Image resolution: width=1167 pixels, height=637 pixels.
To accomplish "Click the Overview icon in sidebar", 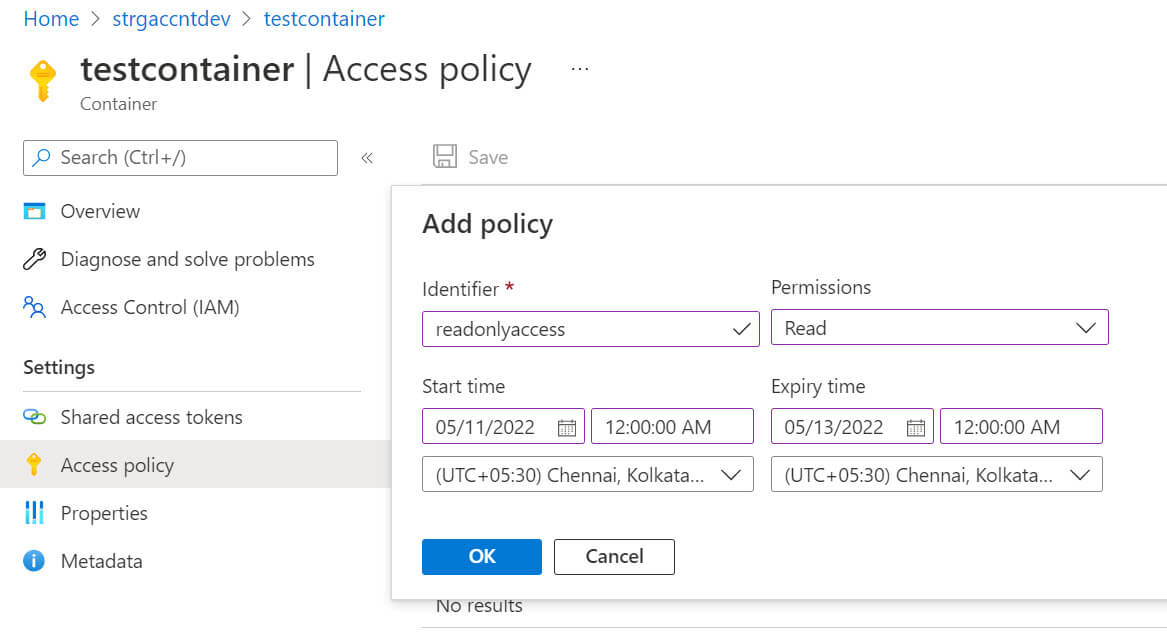I will 35,211.
